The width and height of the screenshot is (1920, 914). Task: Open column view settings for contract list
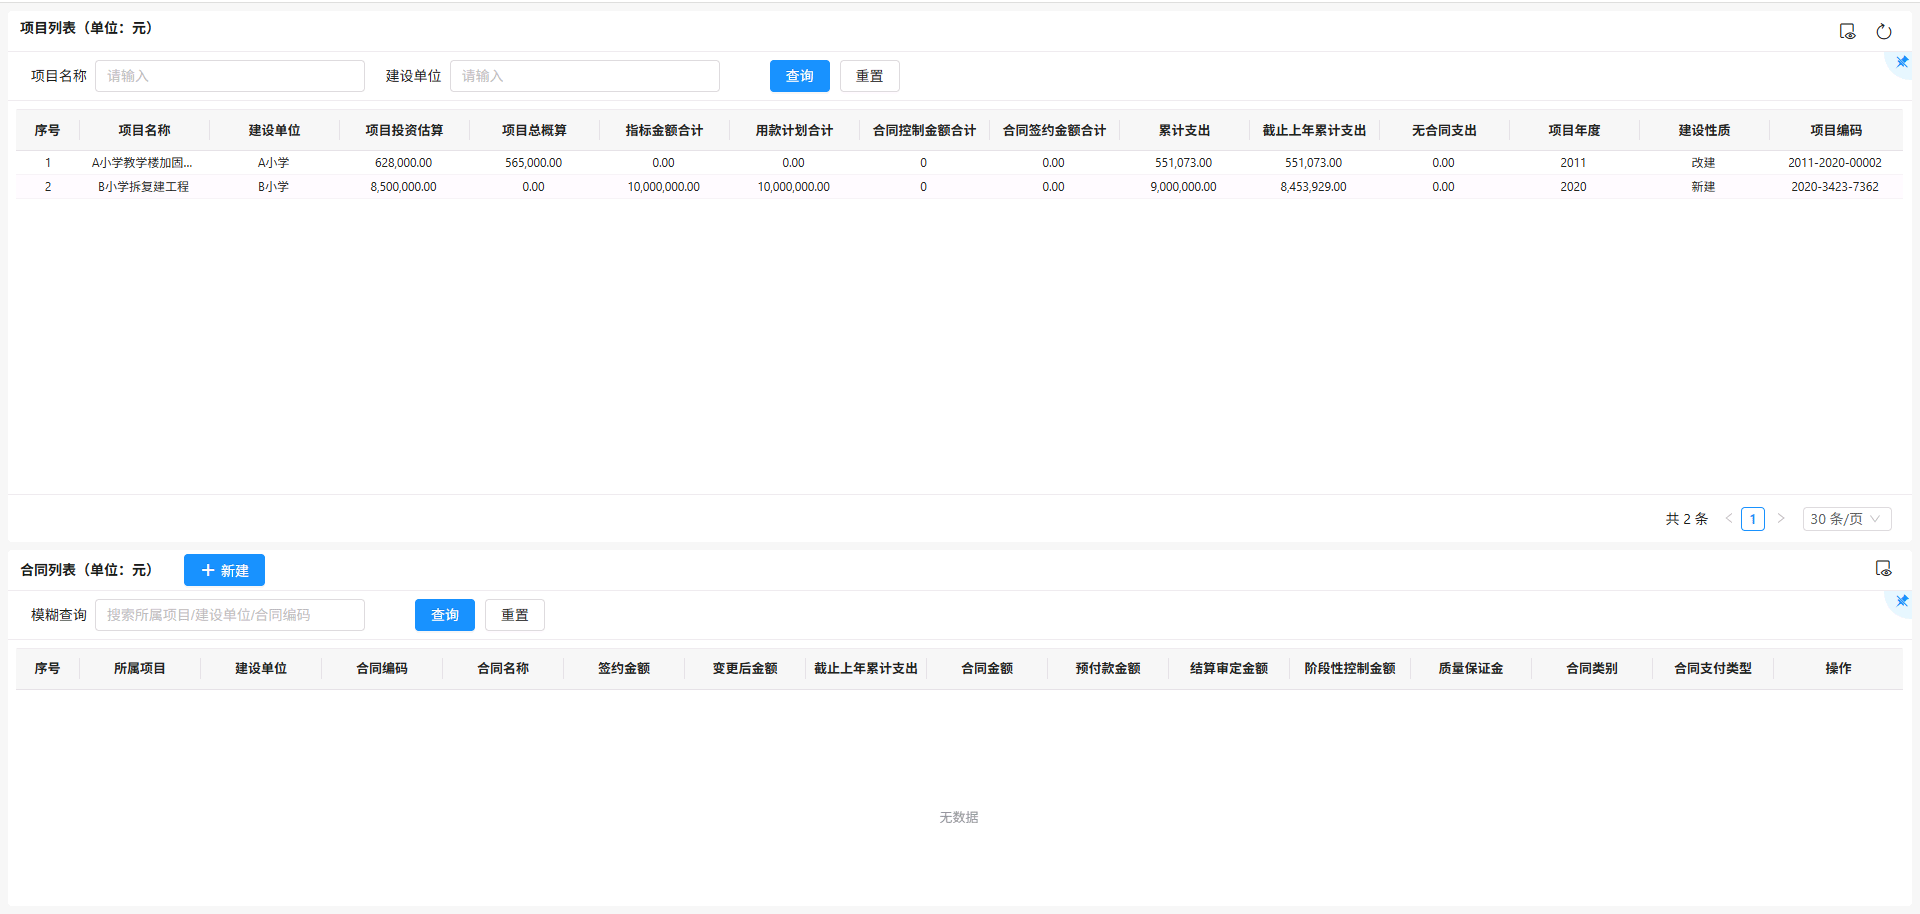(1883, 569)
